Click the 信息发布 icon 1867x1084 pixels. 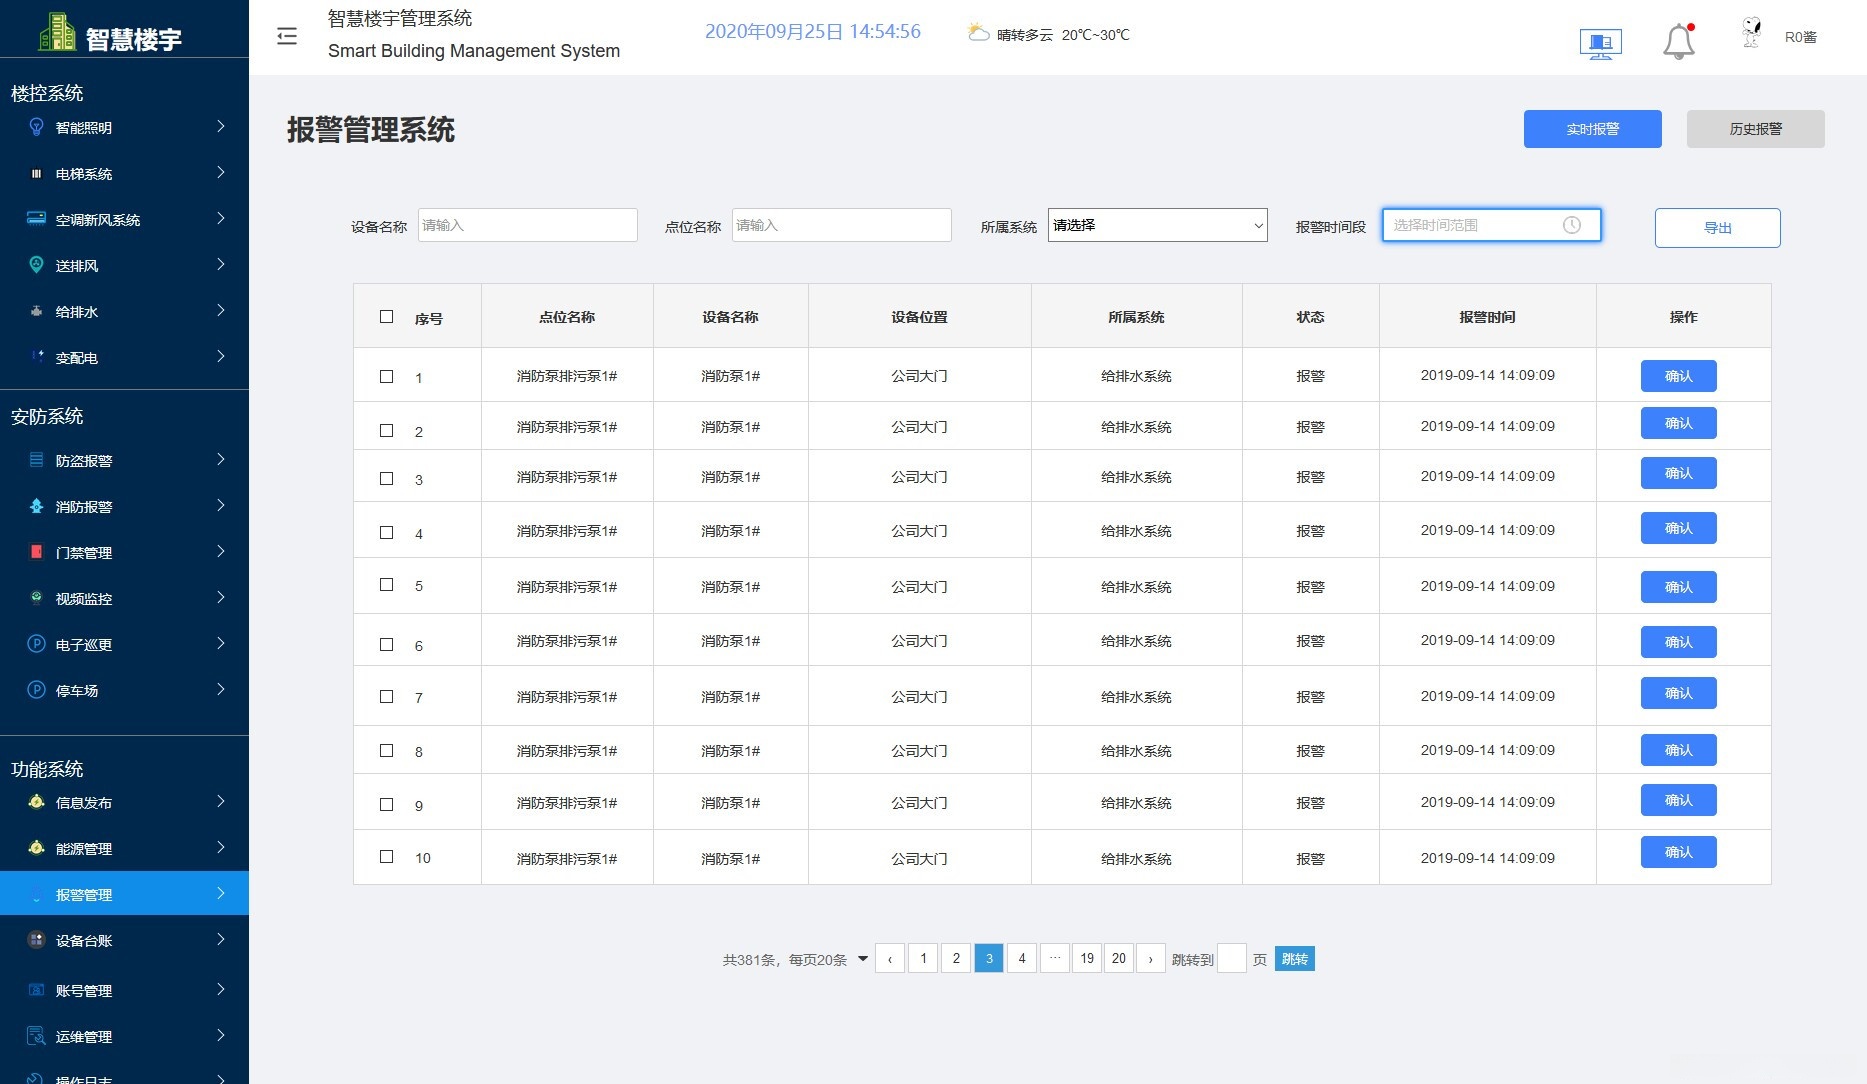(x=36, y=802)
